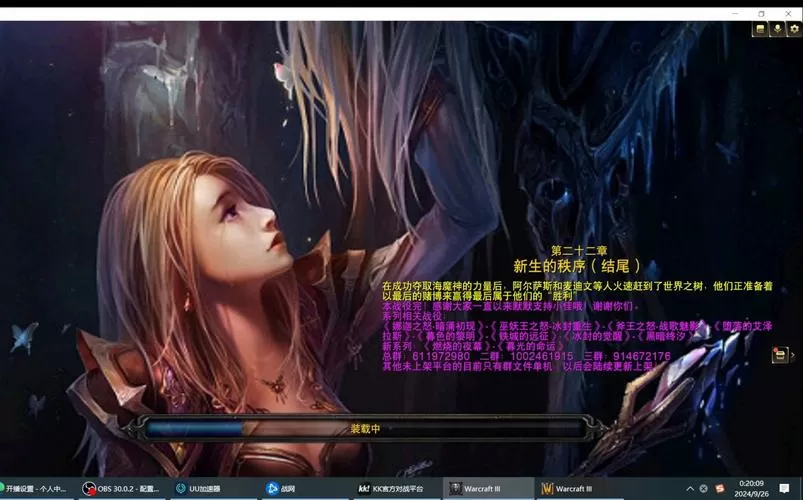
Task: Click the yellow panel icon beside microphone
Action: [x=760, y=29]
